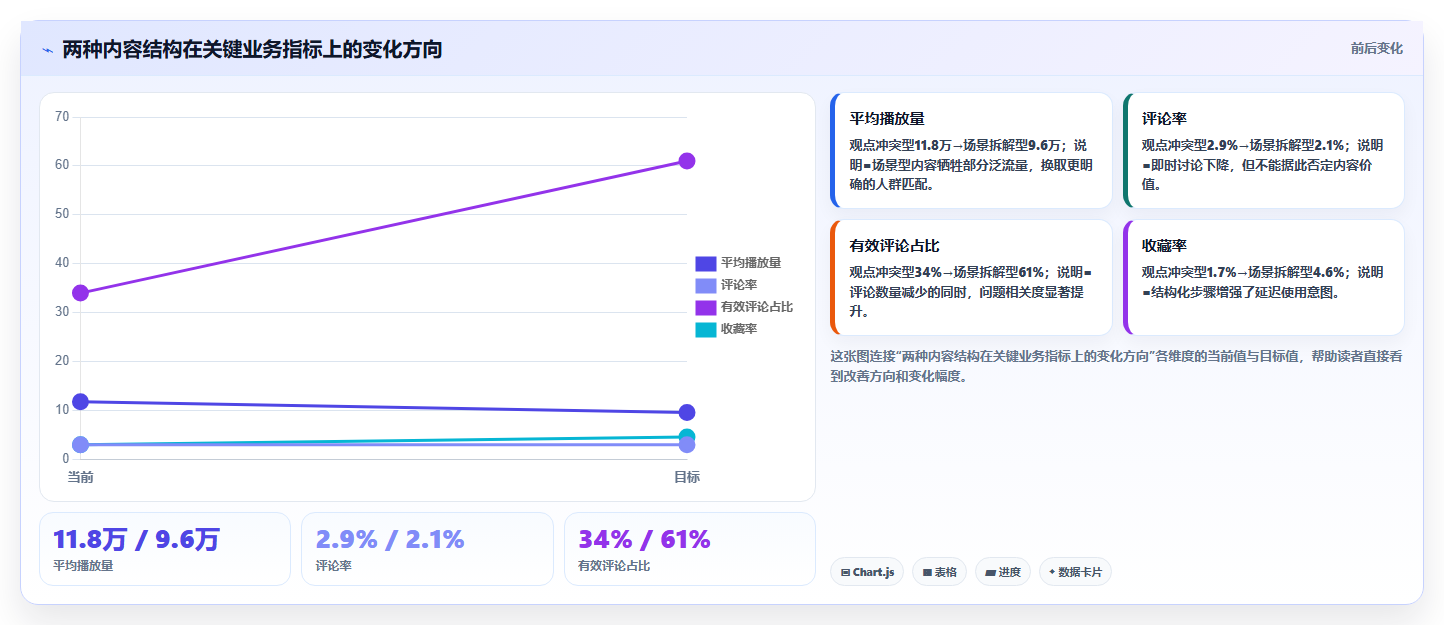Select the 34% / 61% stat card
The image size is (1444, 625).
(x=690, y=549)
